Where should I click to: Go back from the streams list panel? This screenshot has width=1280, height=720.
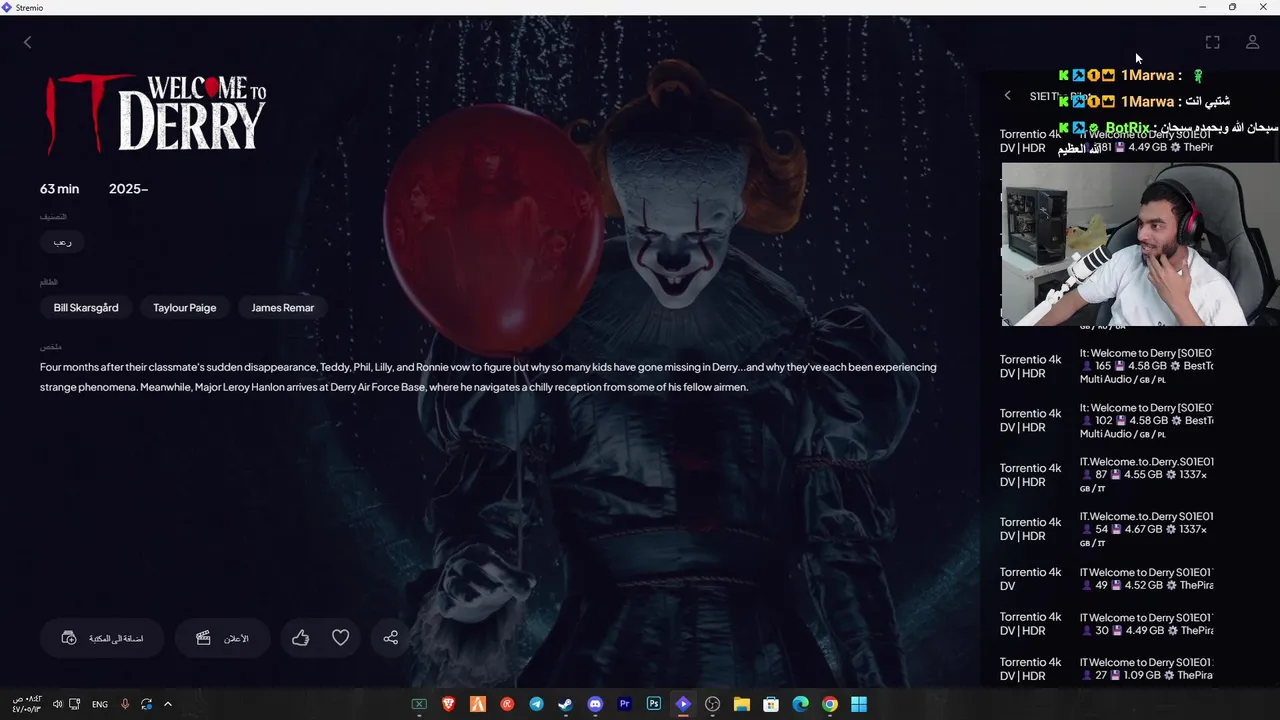(1008, 96)
